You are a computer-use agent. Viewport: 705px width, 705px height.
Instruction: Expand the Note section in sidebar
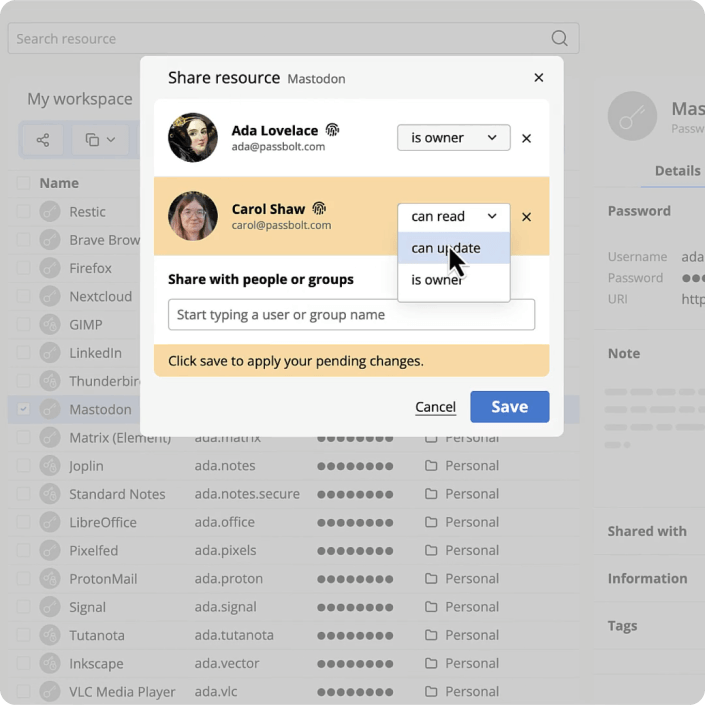624,353
